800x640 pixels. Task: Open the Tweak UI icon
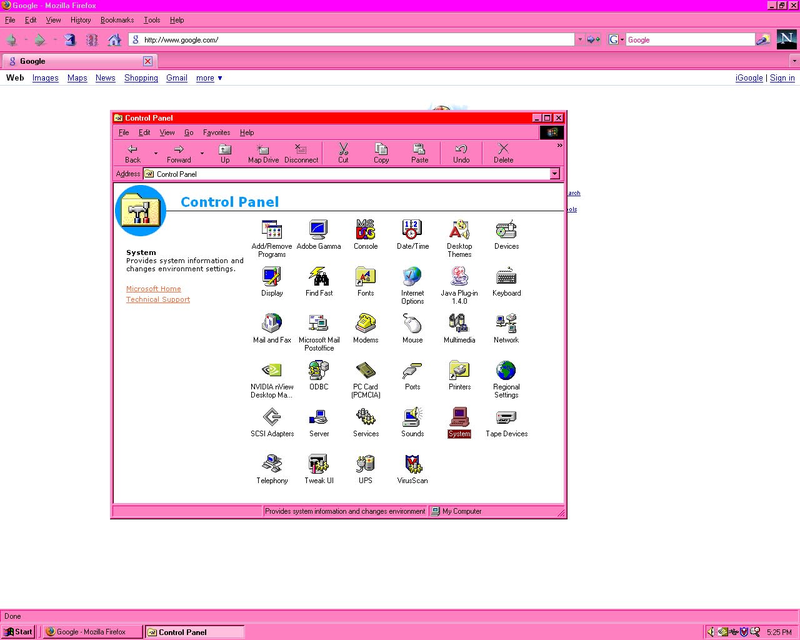click(318, 470)
